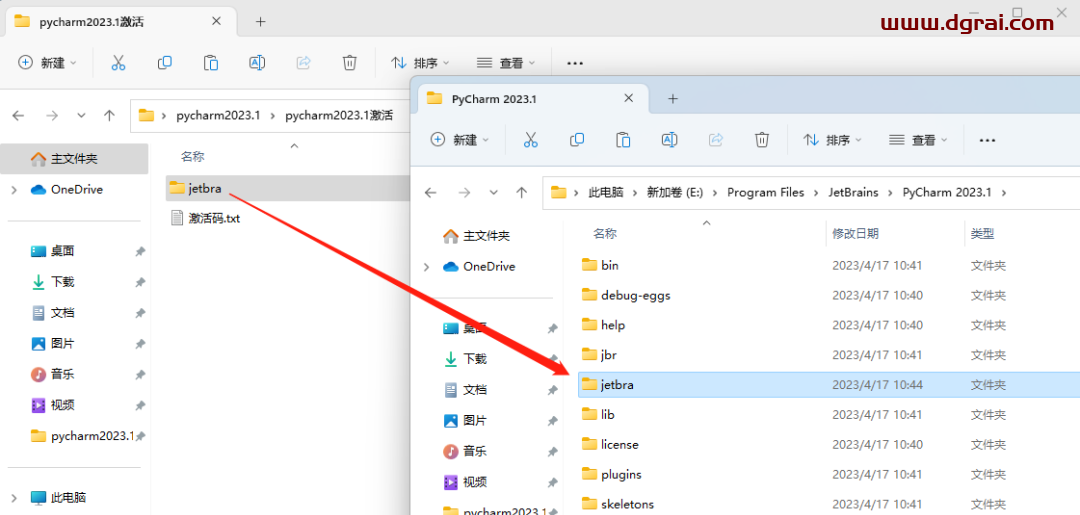1080x515 pixels.
Task: Open 新建 menu in back window
Action: tap(46, 63)
